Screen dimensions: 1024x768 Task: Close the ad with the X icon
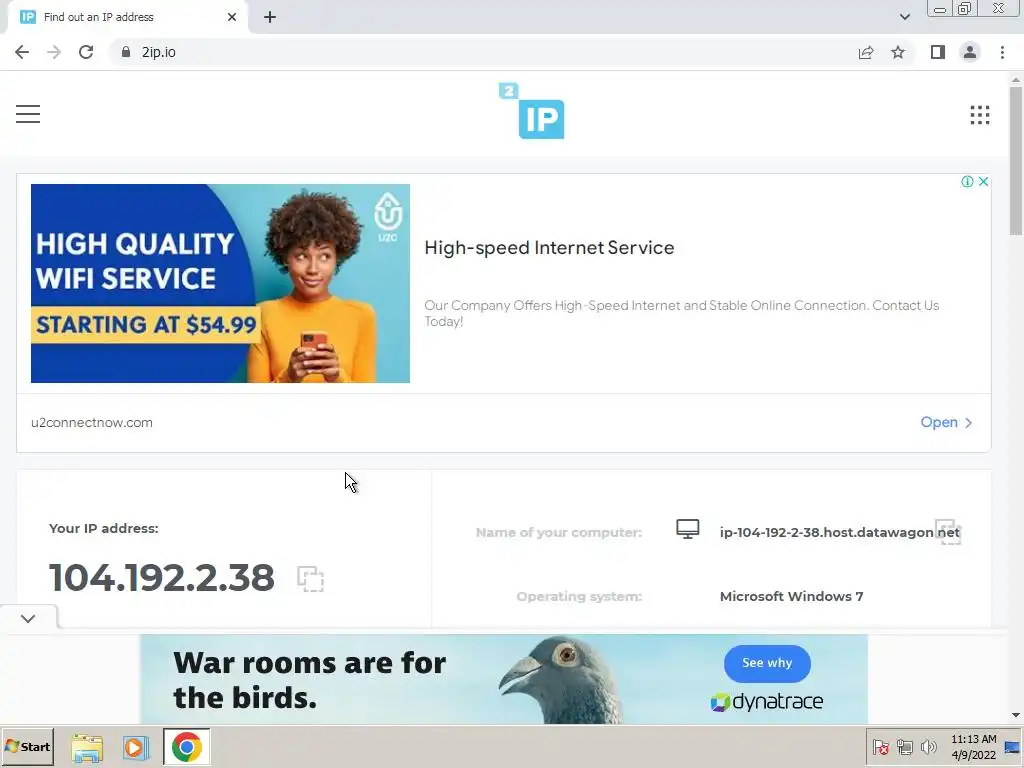(x=983, y=182)
